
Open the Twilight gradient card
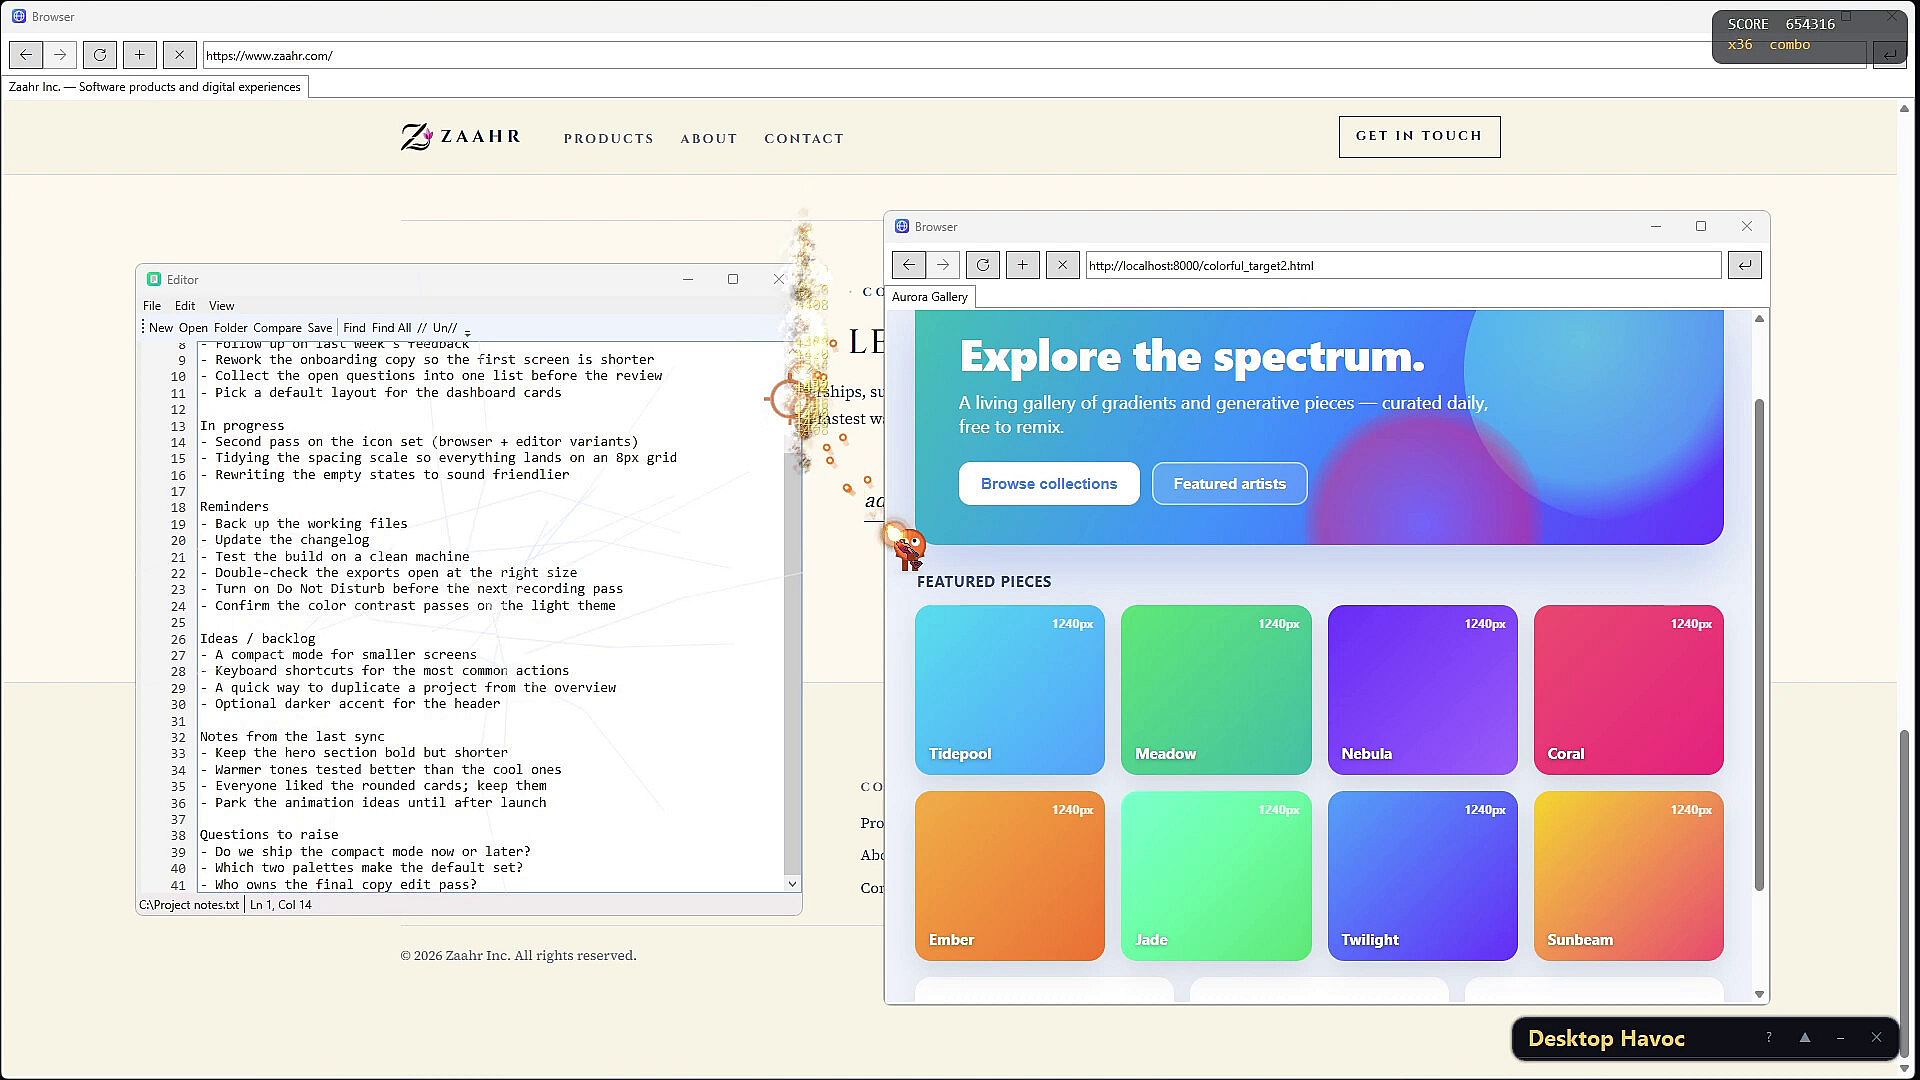click(1423, 876)
